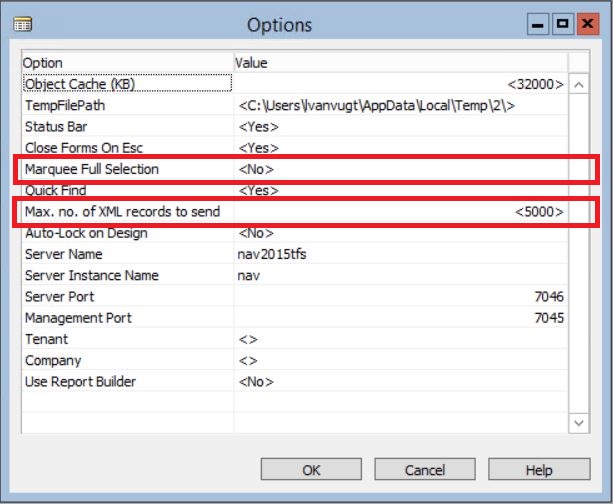613x504 pixels.
Task: Toggle the Status Bar <Yes> value
Action: point(401,126)
